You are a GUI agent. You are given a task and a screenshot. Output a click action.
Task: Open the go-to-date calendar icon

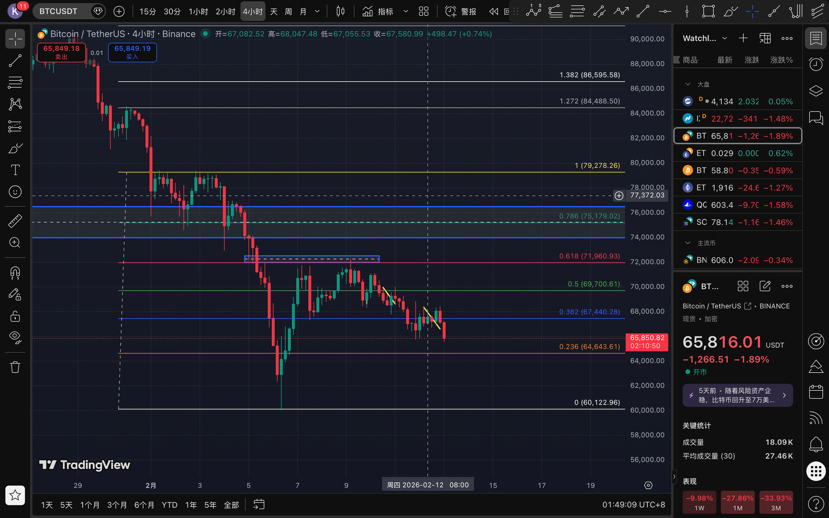pyautogui.click(x=259, y=504)
